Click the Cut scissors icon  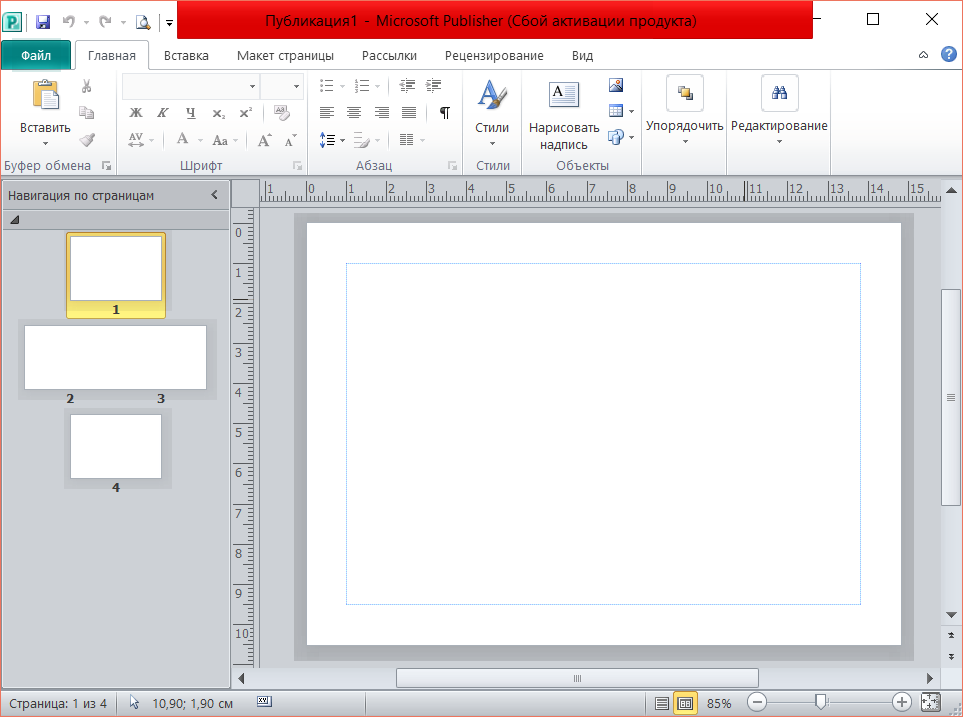pyautogui.click(x=87, y=86)
